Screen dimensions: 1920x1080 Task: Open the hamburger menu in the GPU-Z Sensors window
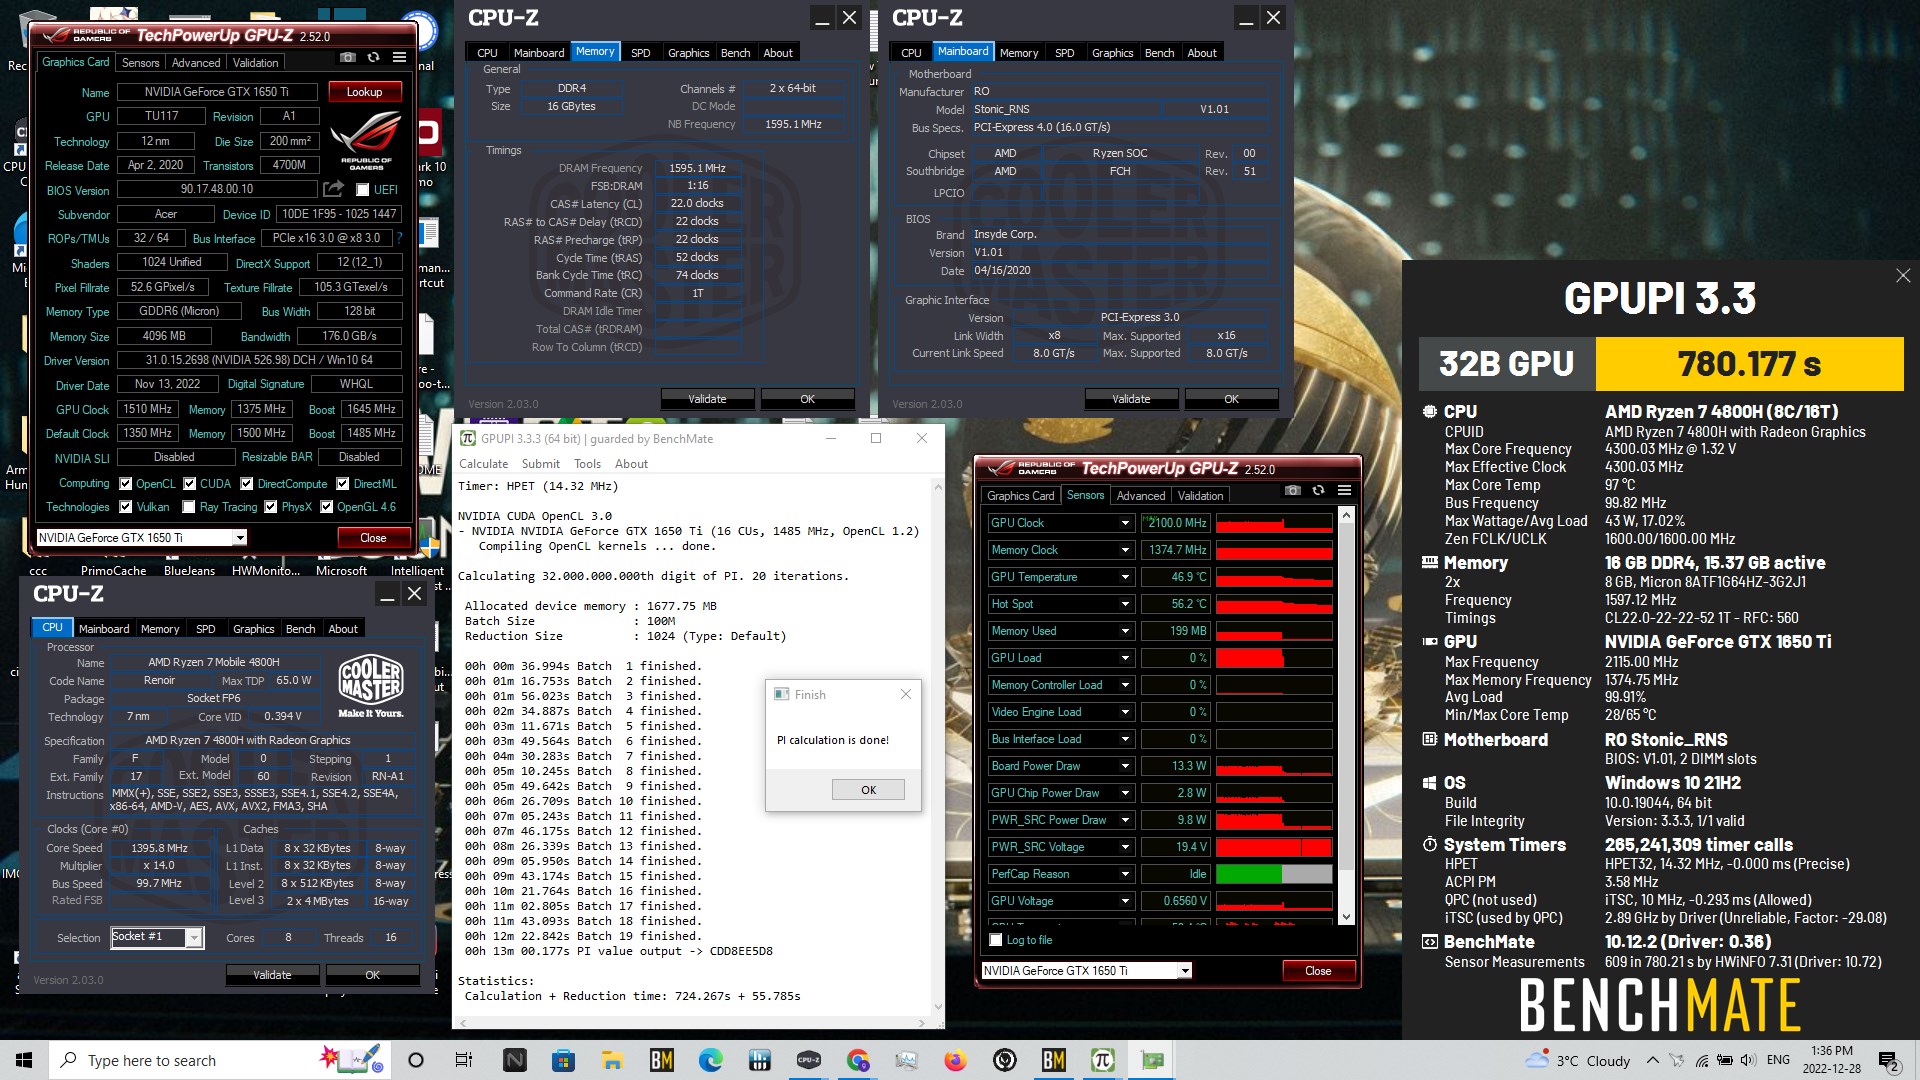pyautogui.click(x=1344, y=491)
